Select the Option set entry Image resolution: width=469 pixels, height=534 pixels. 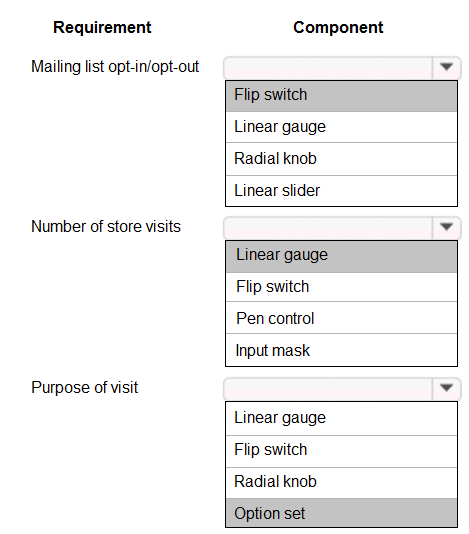click(x=341, y=513)
